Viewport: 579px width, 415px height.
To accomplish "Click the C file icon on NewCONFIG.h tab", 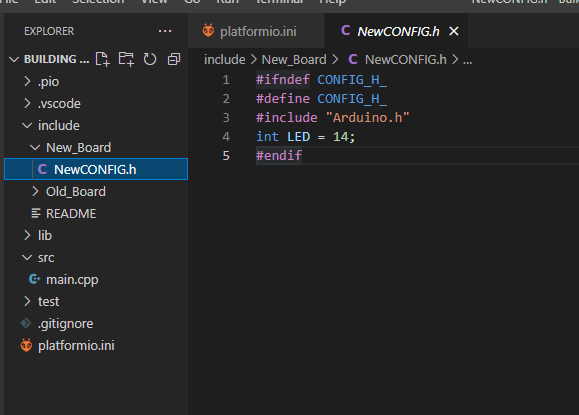I will pyautogui.click(x=346, y=31).
